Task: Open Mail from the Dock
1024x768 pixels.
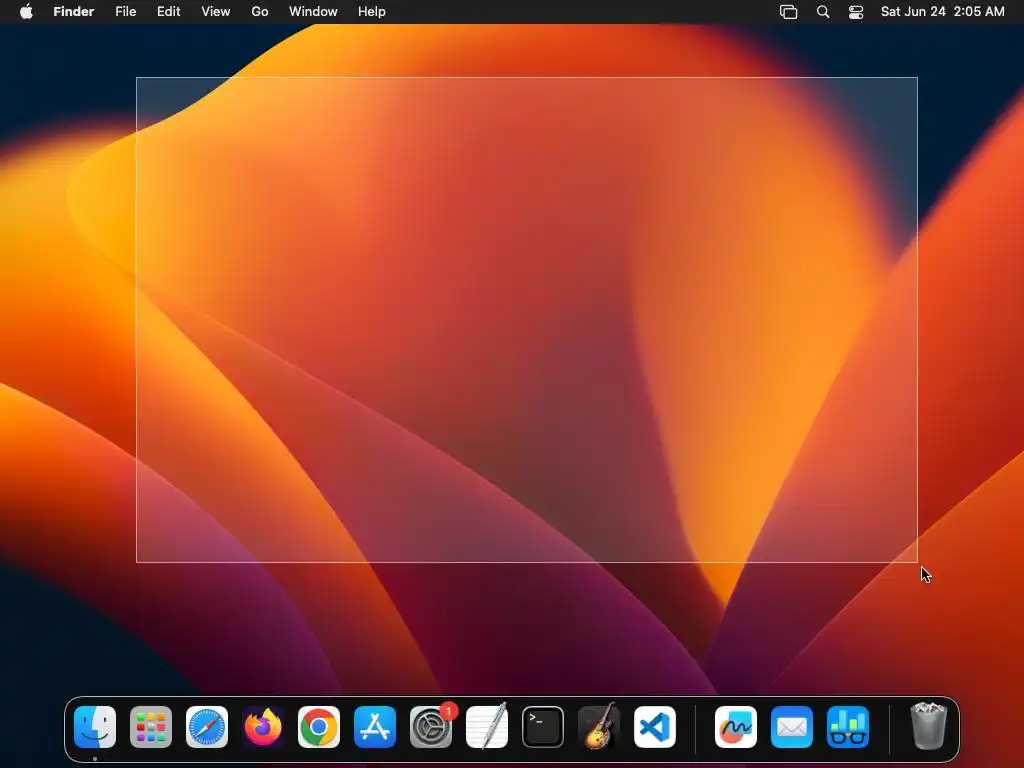Action: pyautogui.click(x=792, y=727)
